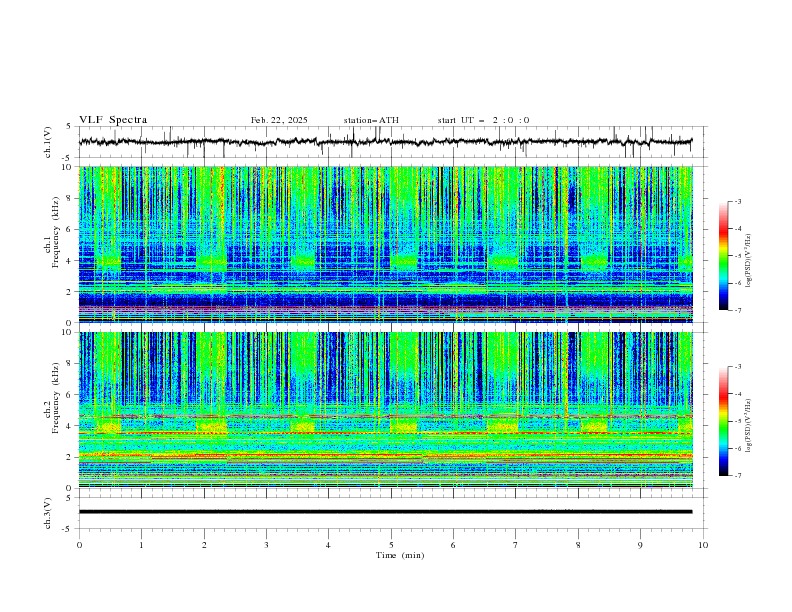Click the date text "Feb. 22, 2025"
This screenshot has width=792, height=612.
tap(279, 120)
